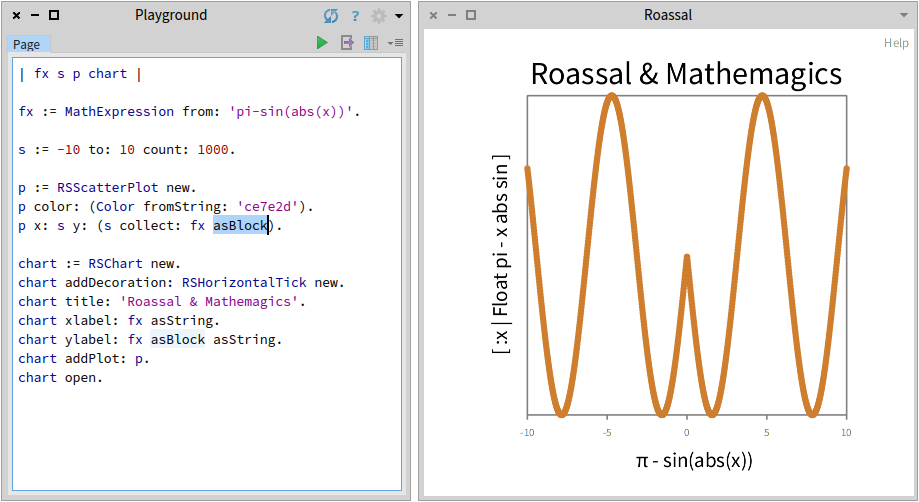
Task: Select the Page tab
Action: tap(28, 45)
